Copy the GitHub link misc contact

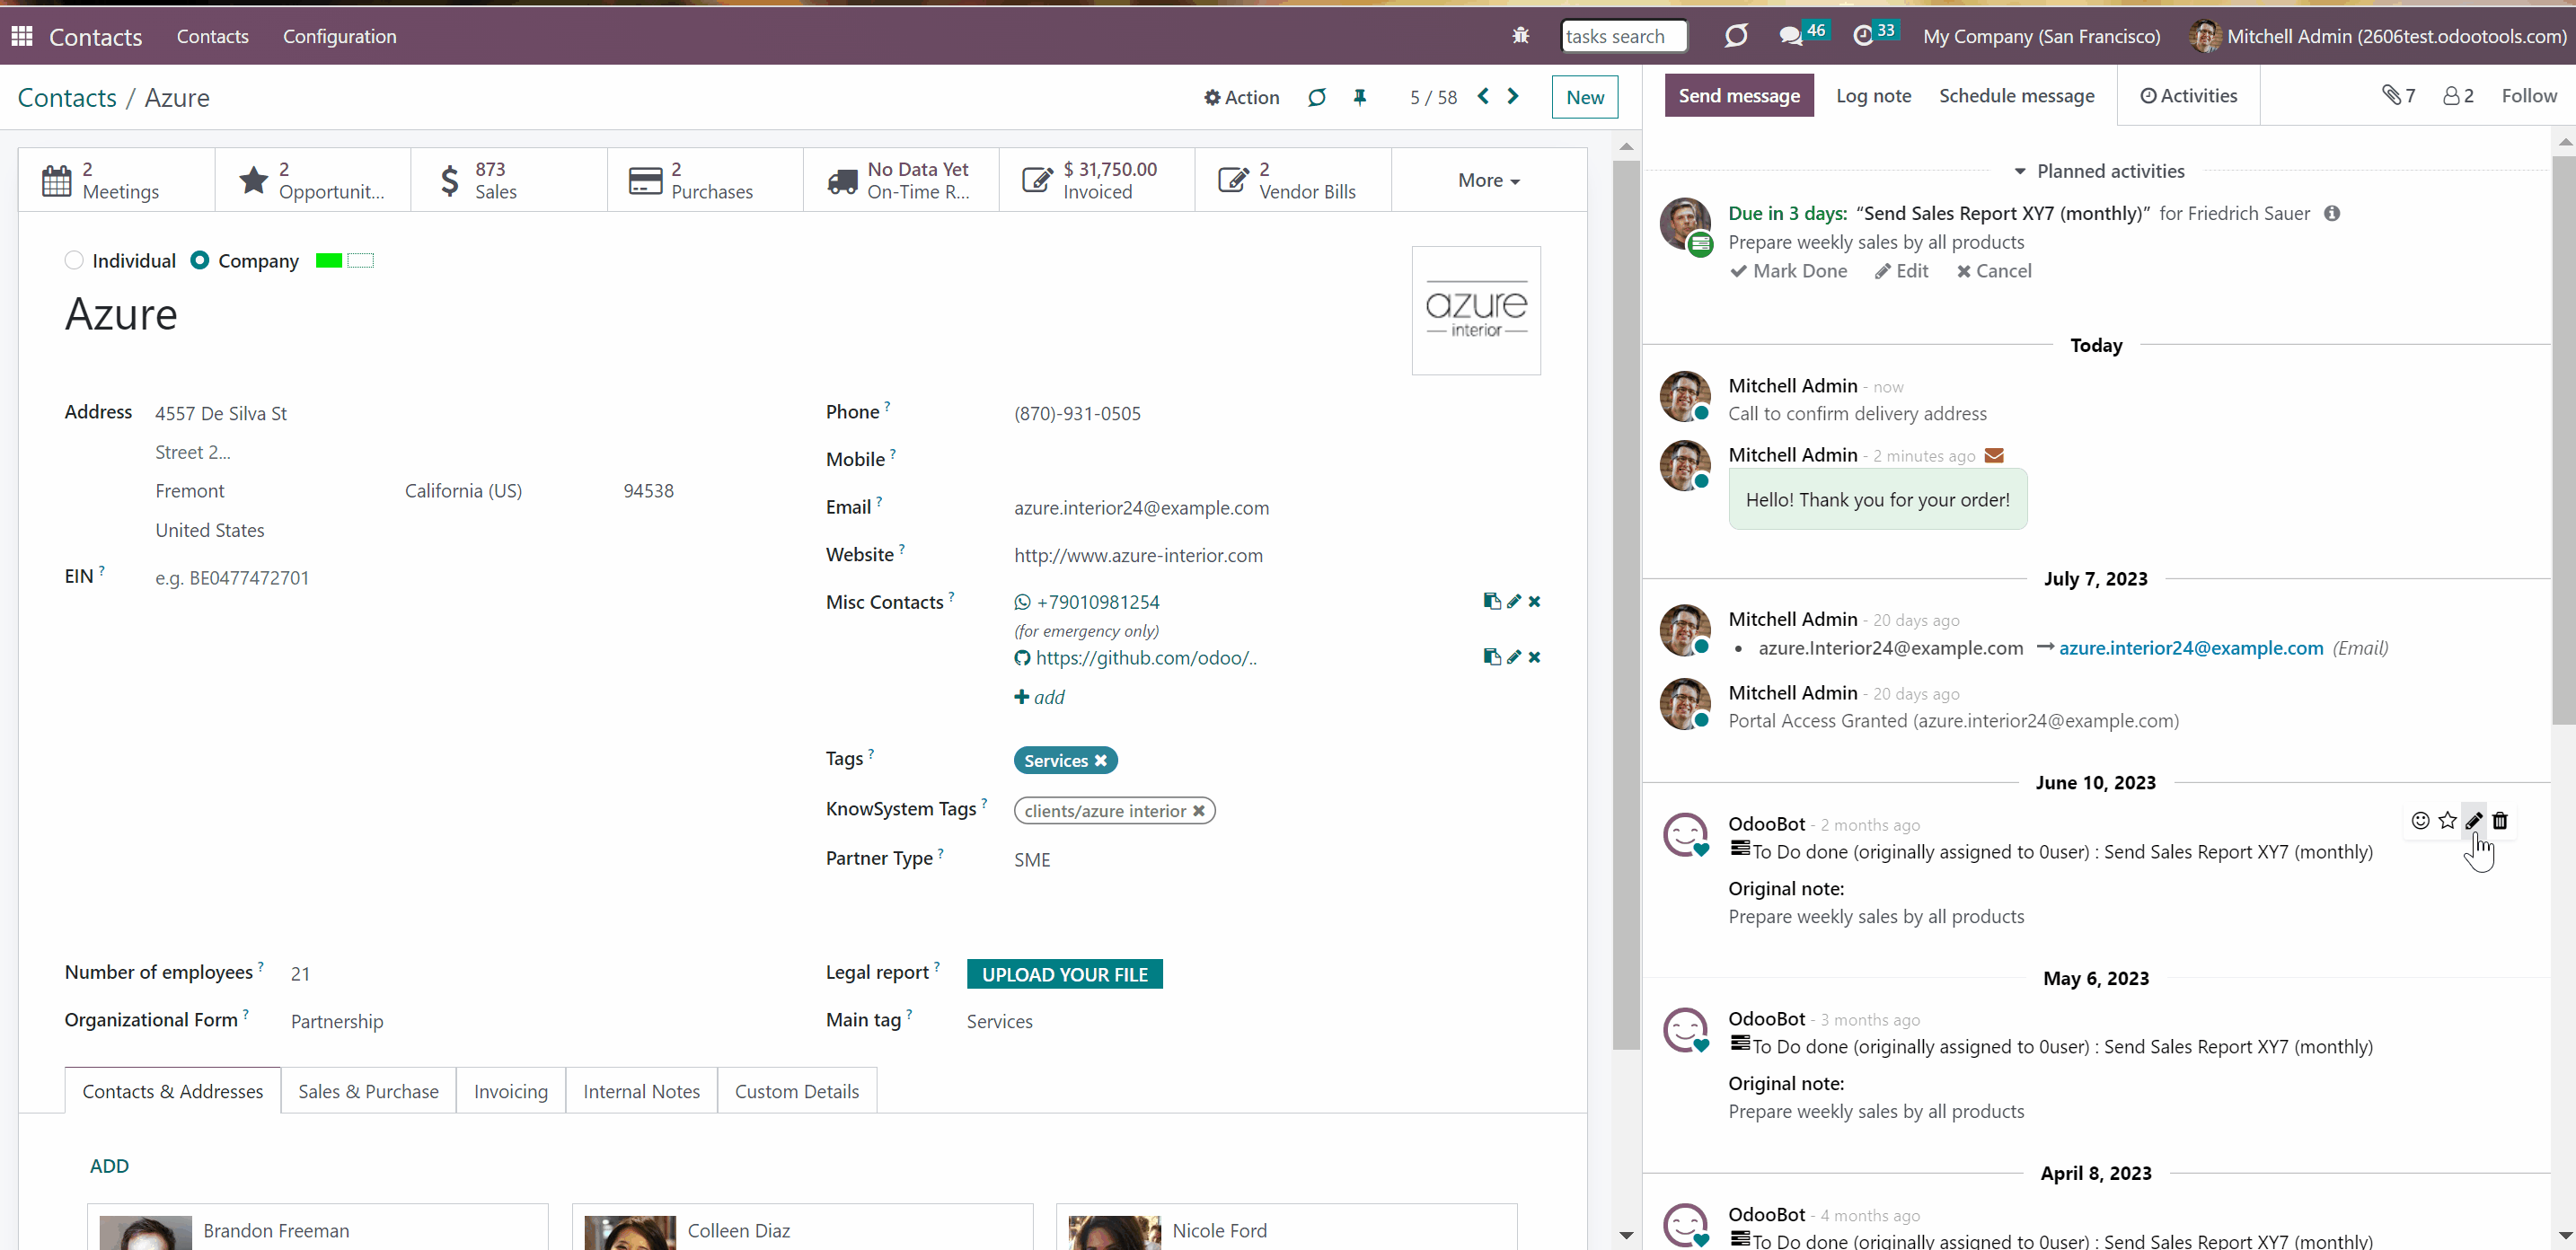(1492, 657)
